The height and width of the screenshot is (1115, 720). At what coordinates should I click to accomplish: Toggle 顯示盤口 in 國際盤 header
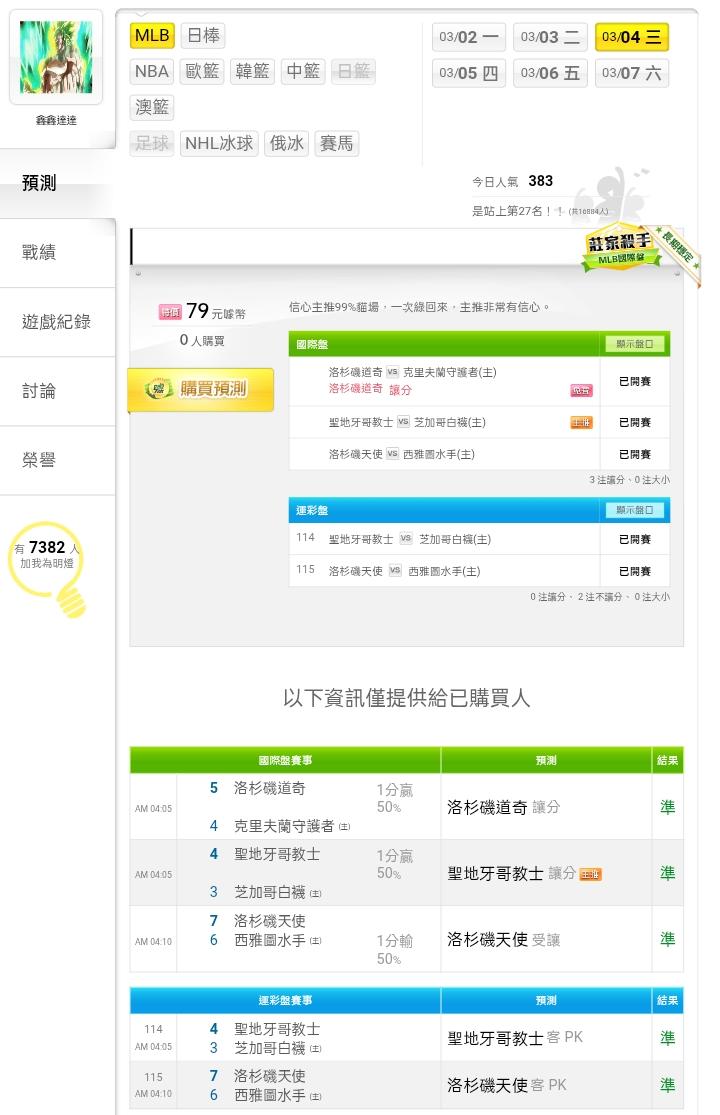click(x=634, y=344)
